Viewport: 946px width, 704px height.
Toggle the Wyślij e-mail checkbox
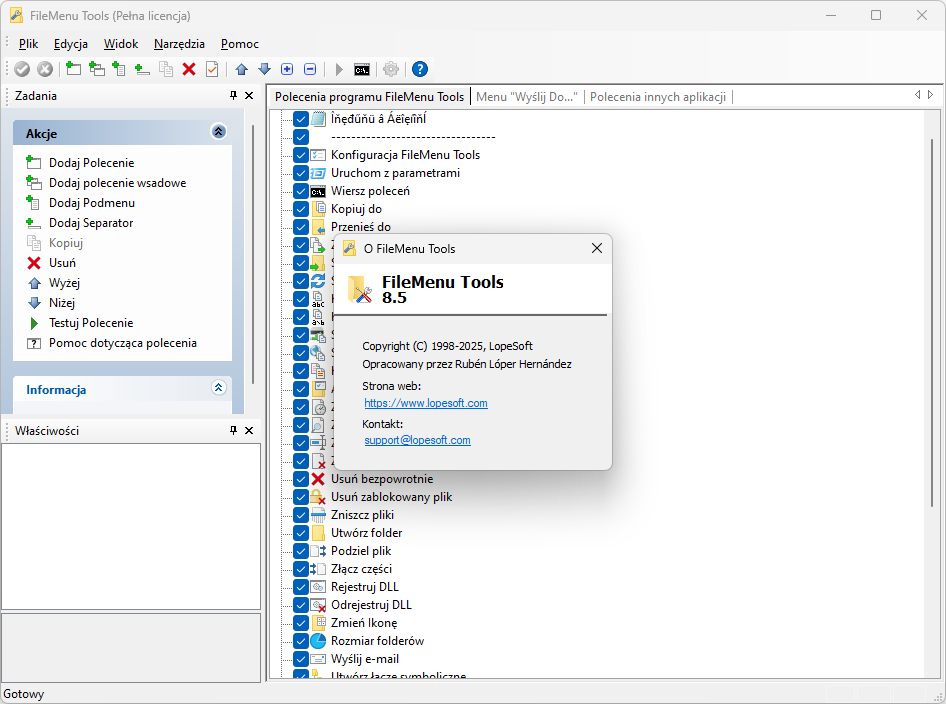(x=301, y=659)
